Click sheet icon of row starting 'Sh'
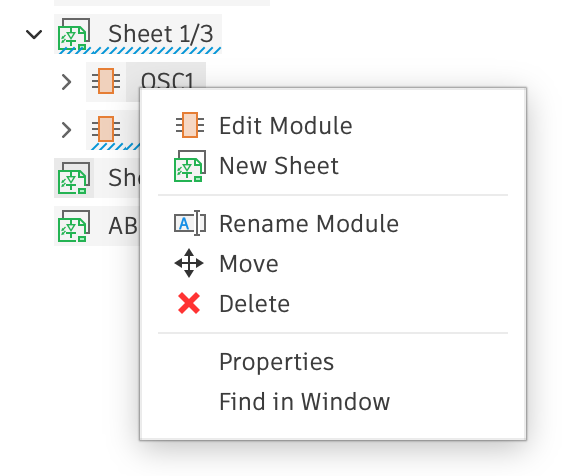This screenshot has height=476, width=562. click(74, 178)
